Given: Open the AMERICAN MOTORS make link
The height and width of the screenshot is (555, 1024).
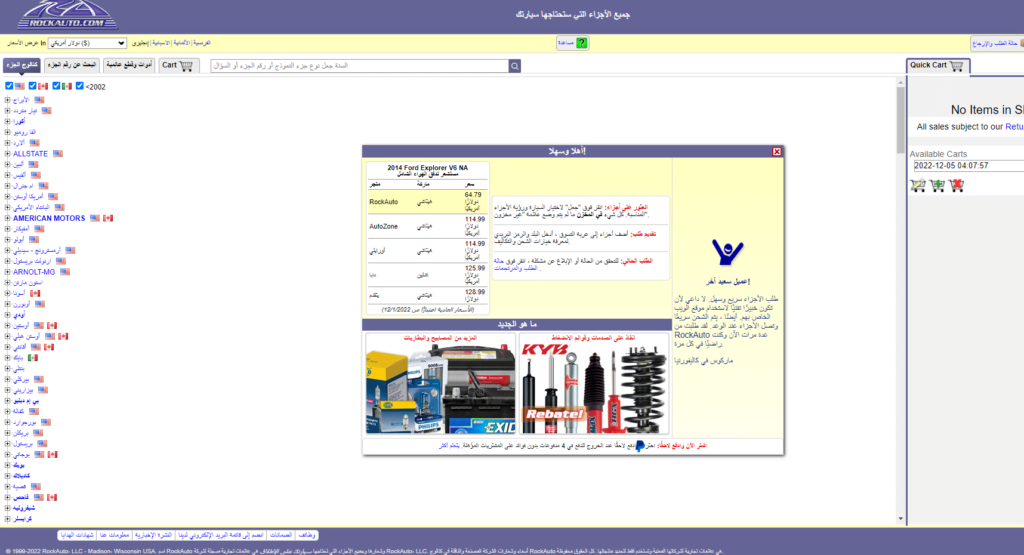Looking at the screenshot, I should [x=49, y=218].
